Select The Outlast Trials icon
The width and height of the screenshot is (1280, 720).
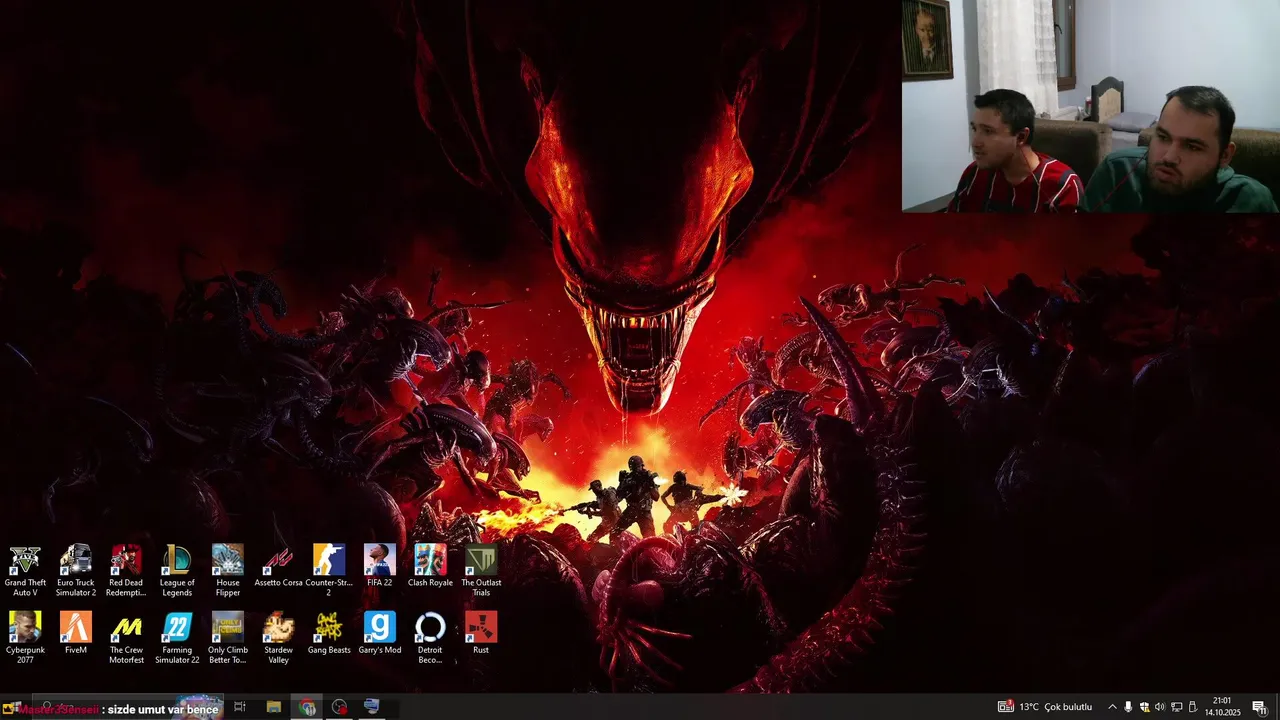point(481,571)
